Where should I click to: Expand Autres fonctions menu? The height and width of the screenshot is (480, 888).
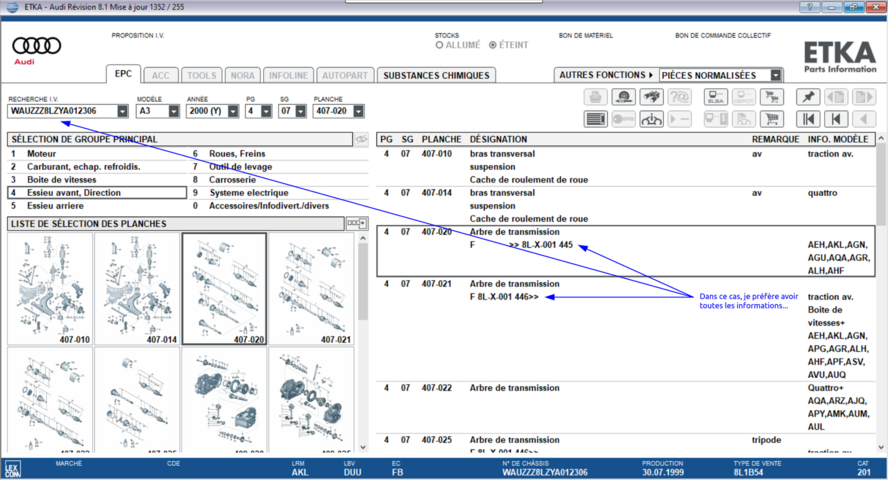click(x=606, y=75)
